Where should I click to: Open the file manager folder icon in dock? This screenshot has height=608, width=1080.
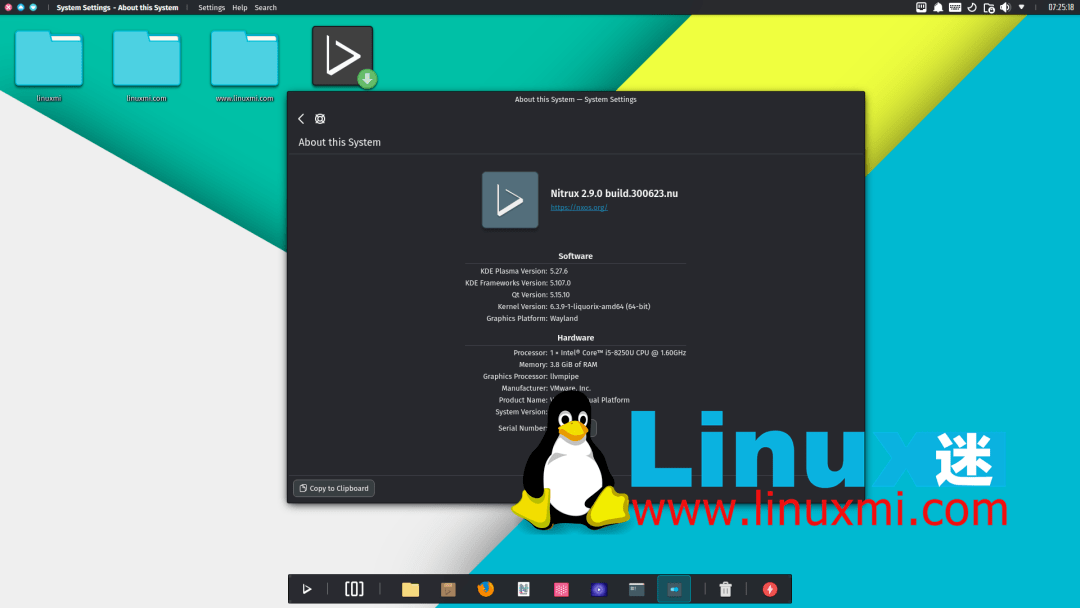tap(410, 589)
